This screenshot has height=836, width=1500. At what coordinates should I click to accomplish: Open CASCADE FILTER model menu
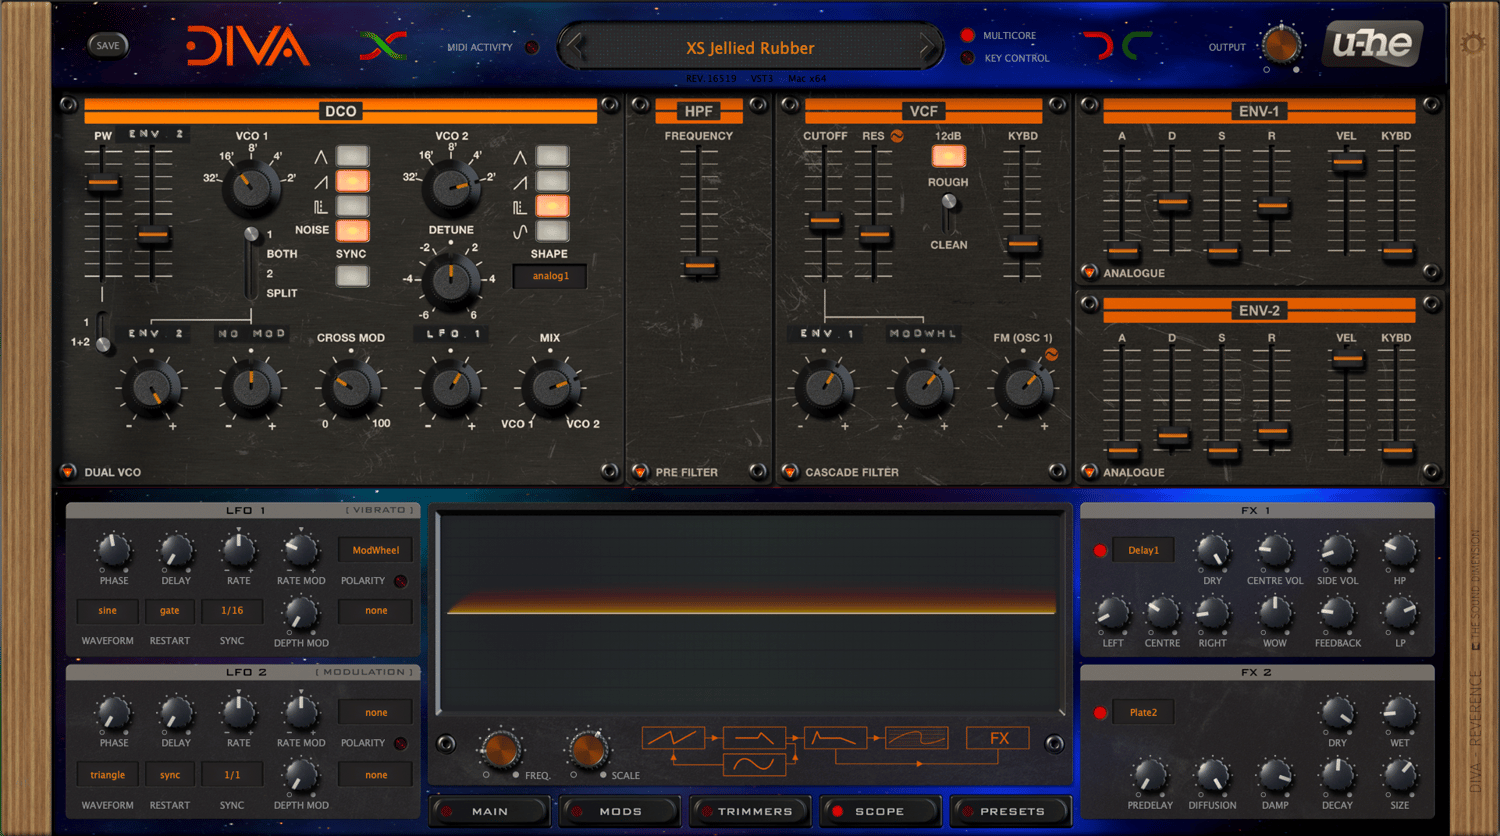790,472
